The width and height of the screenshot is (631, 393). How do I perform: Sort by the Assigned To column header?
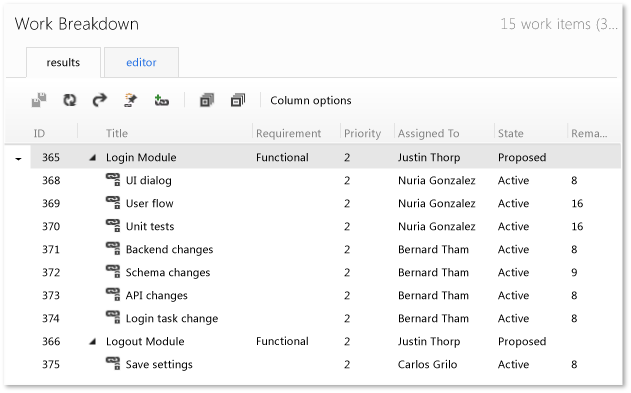click(429, 133)
